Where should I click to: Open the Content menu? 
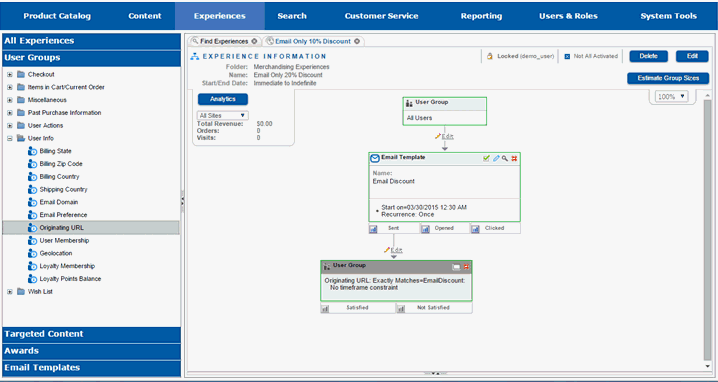[x=145, y=16]
